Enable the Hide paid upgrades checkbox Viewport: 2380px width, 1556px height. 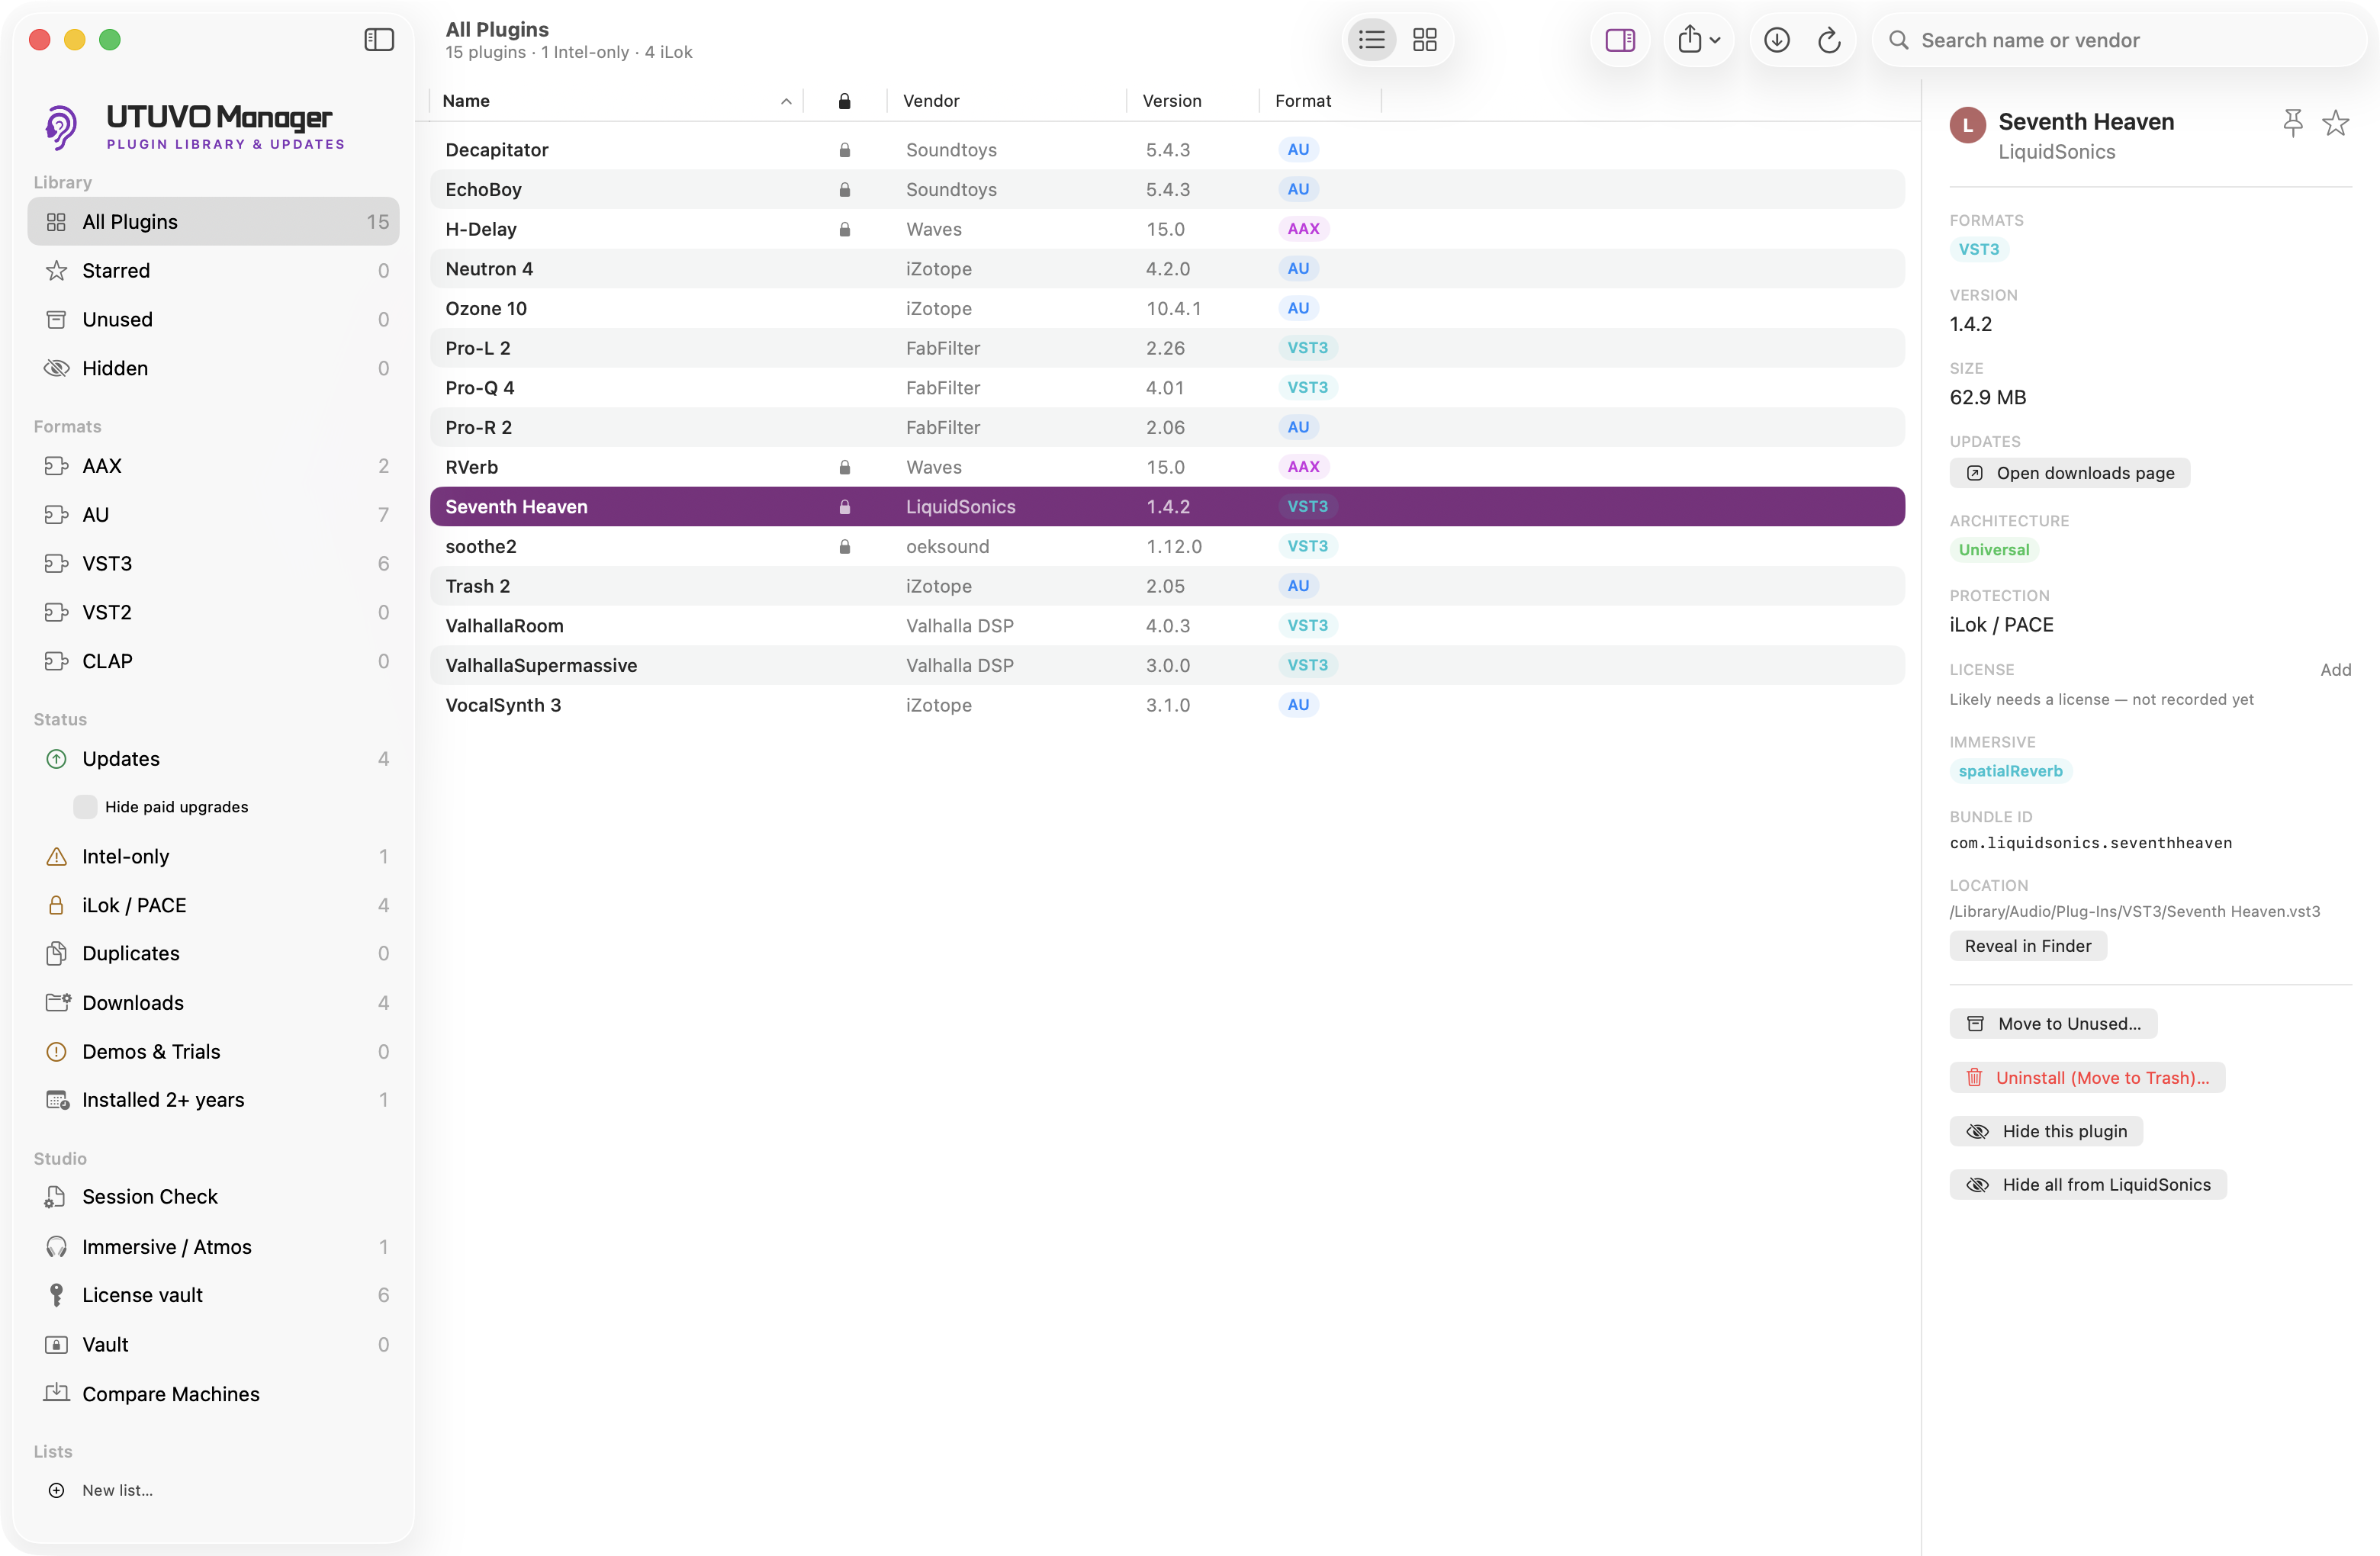(85, 807)
